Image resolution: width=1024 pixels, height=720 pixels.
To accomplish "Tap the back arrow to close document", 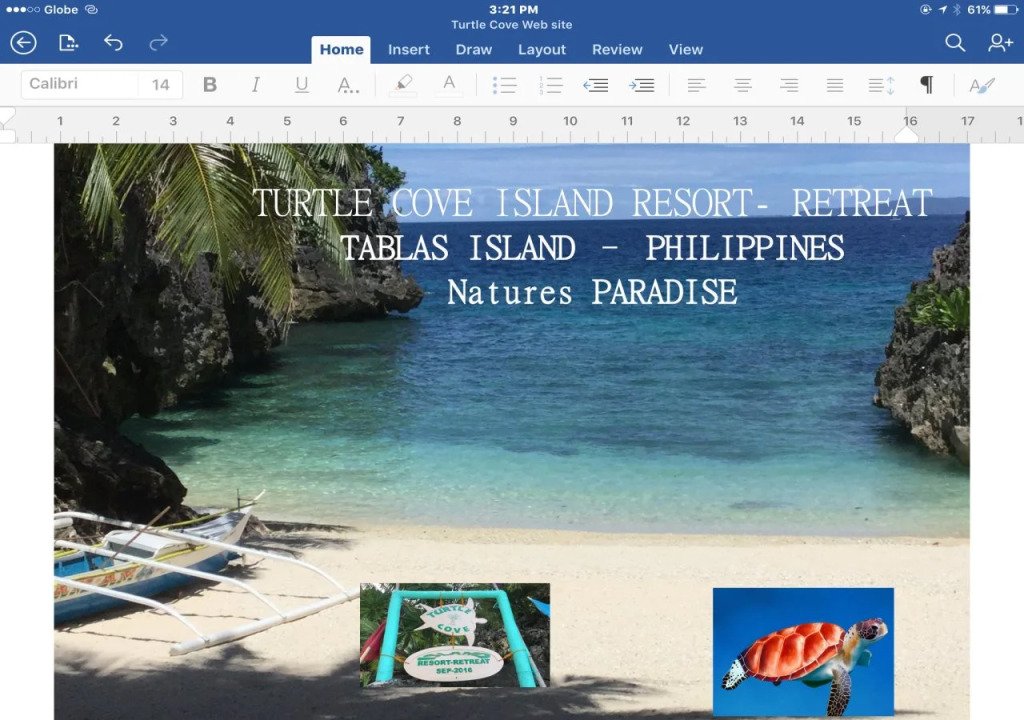I will 23,43.
